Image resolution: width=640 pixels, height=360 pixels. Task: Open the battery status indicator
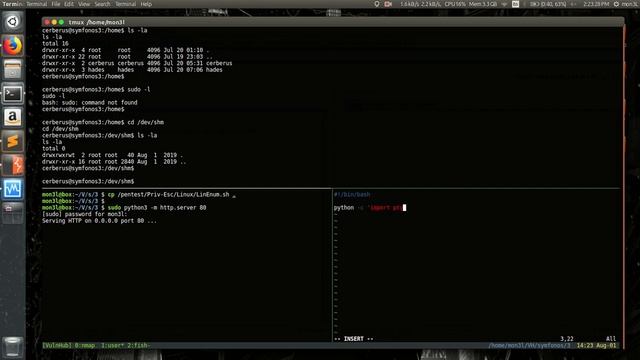coord(548,4)
